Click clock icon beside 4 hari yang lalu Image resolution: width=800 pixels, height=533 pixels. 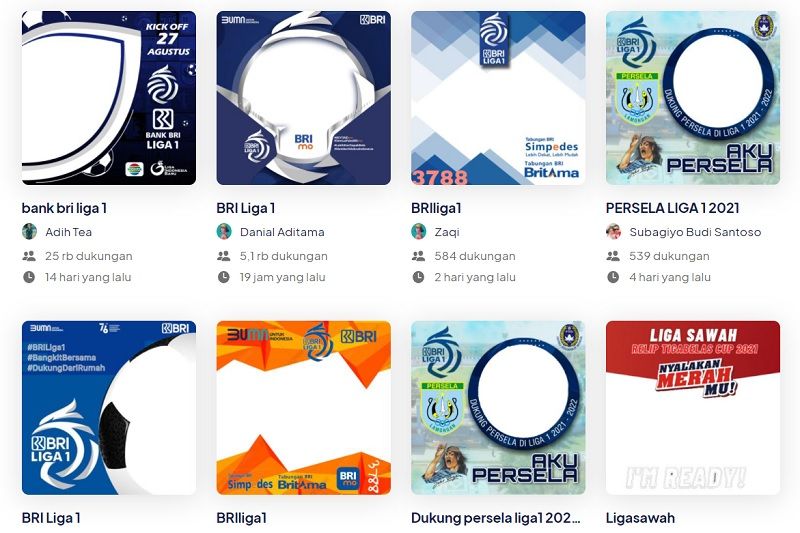tap(613, 277)
